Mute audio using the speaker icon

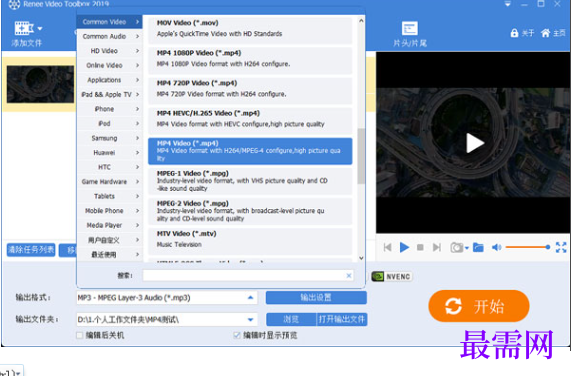coord(496,248)
